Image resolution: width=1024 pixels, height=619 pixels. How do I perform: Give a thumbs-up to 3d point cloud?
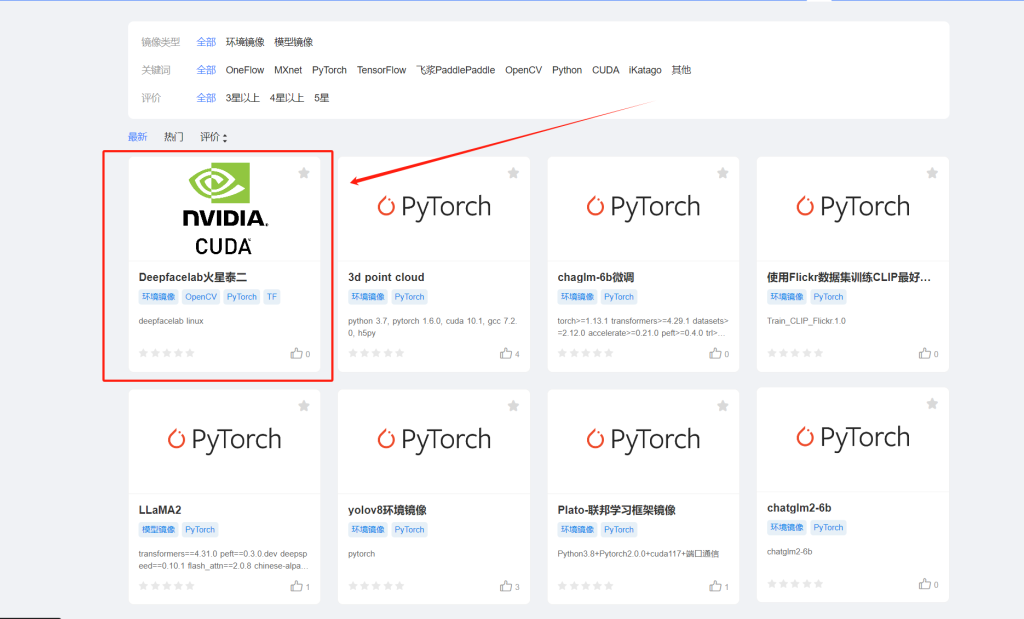pyautogui.click(x=506, y=353)
